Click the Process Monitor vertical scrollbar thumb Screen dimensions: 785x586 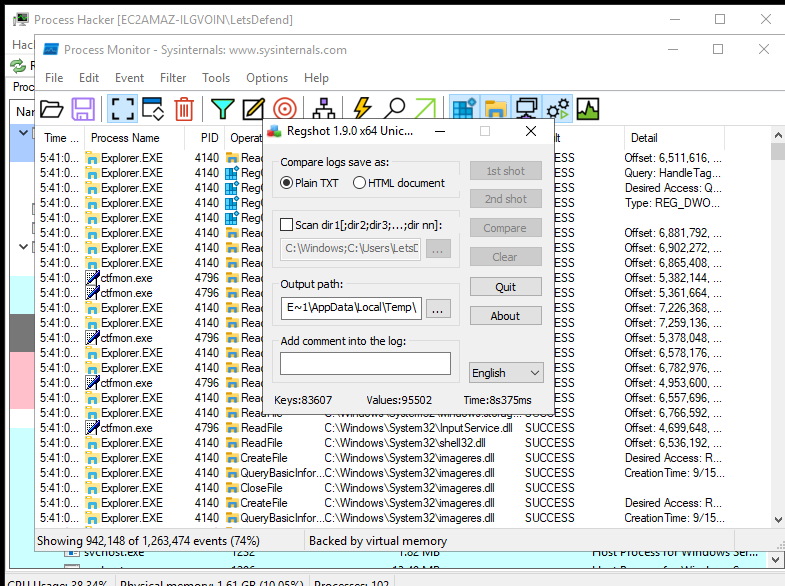[777, 151]
